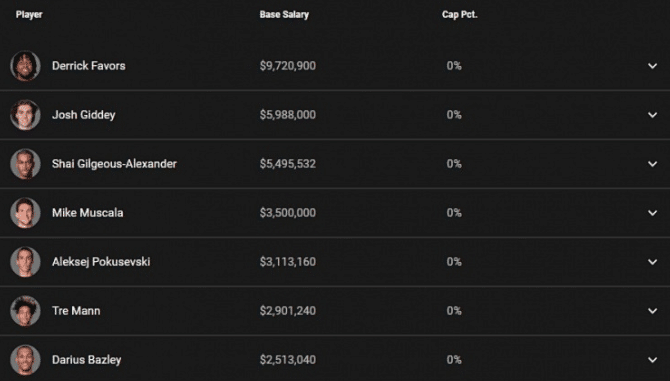670x381 pixels.
Task: Expand Tre Mann's details chevron
Action: (x=652, y=311)
